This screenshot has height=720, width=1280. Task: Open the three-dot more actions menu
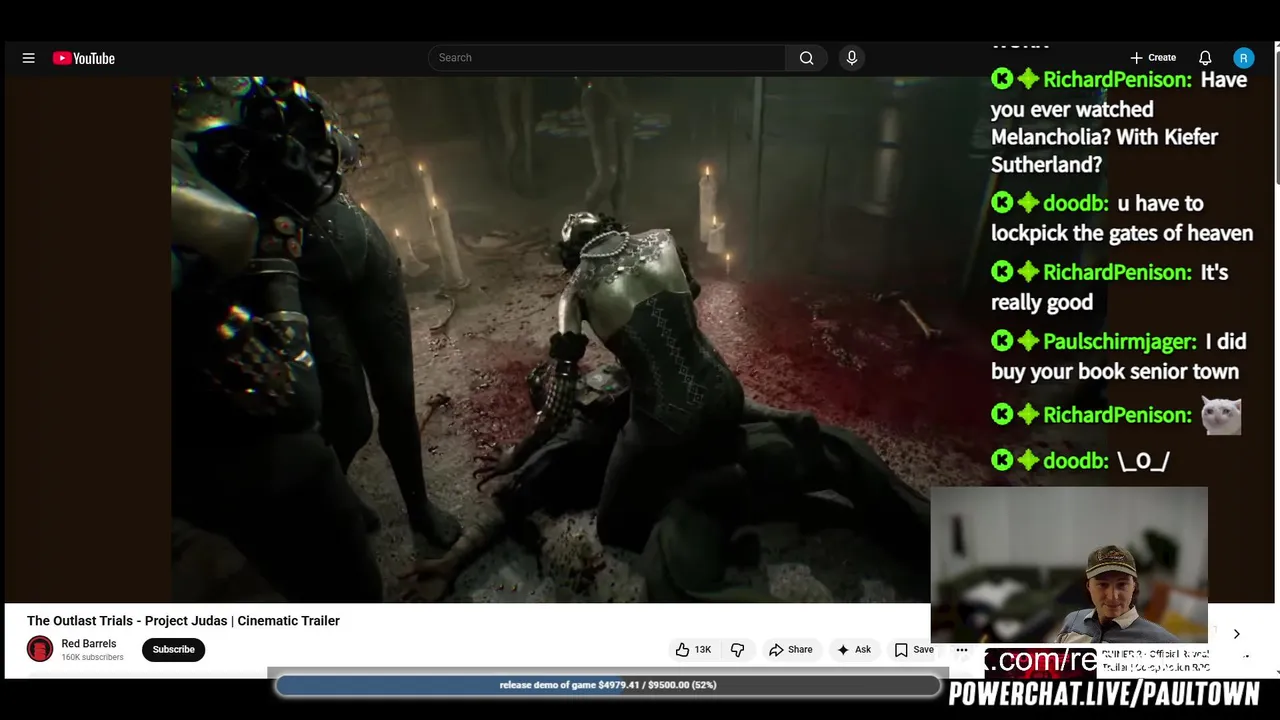pyautogui.click(x=962, y=650)
